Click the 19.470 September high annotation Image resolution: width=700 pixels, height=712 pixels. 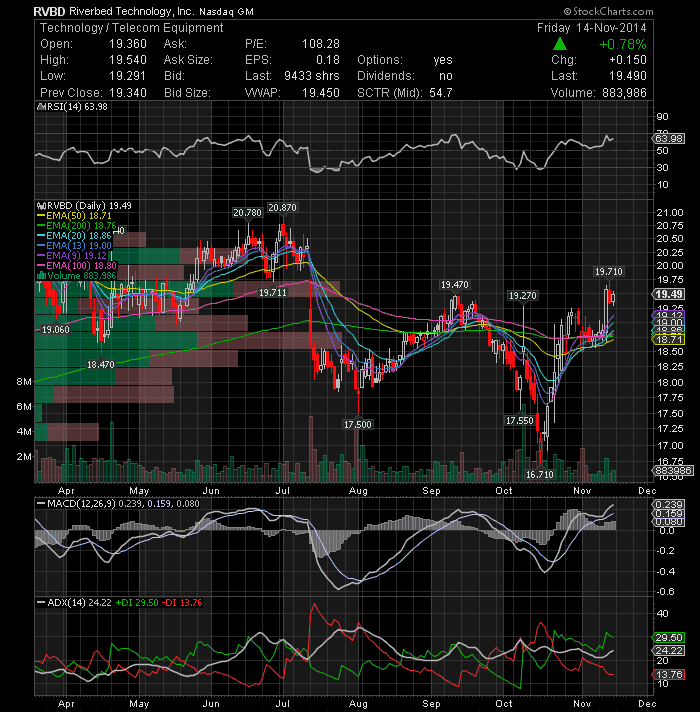click(x=454, y=285)
